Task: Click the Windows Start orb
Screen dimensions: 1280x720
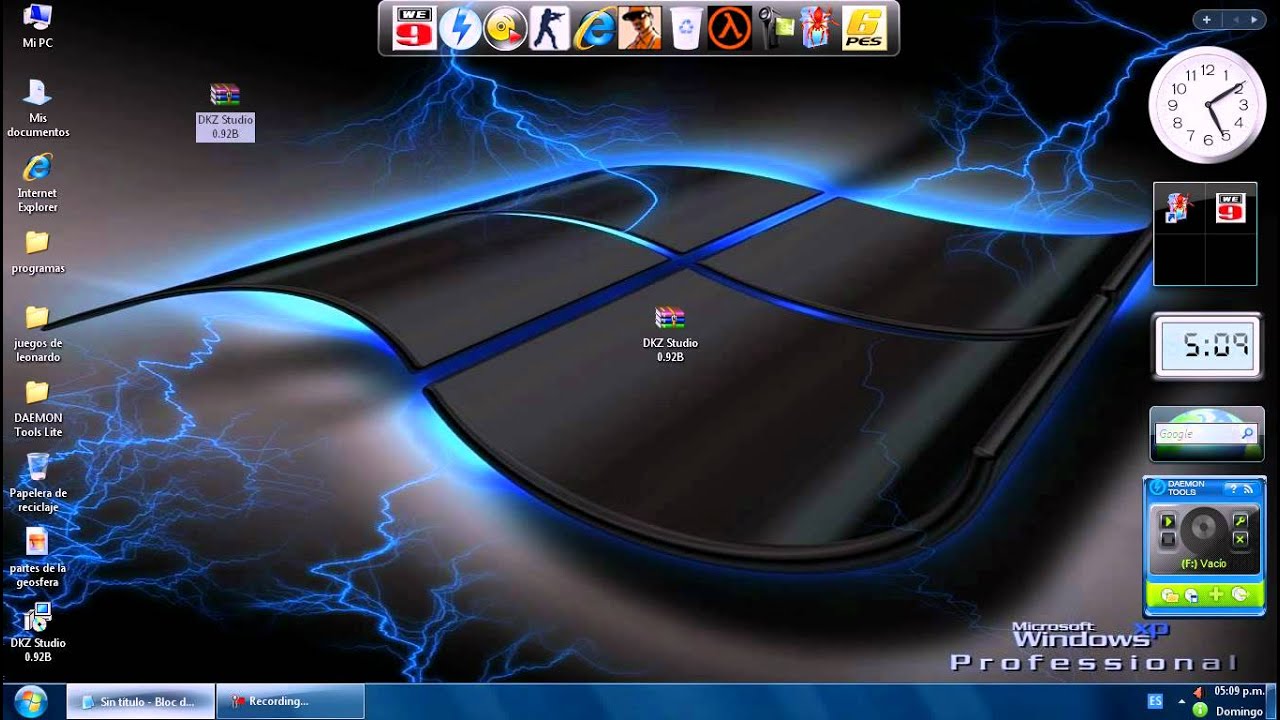Action: point(30,701)
